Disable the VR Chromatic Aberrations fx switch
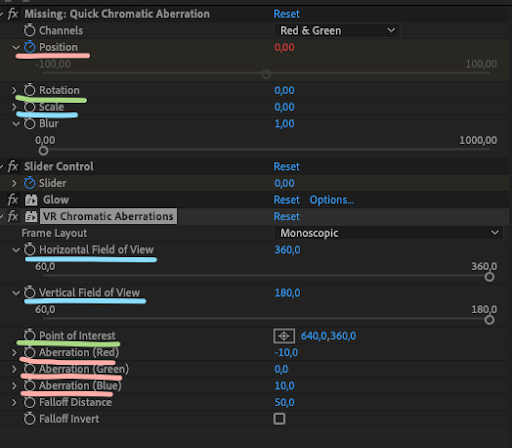This screenshot has width=512, height=448. point(13,216)
